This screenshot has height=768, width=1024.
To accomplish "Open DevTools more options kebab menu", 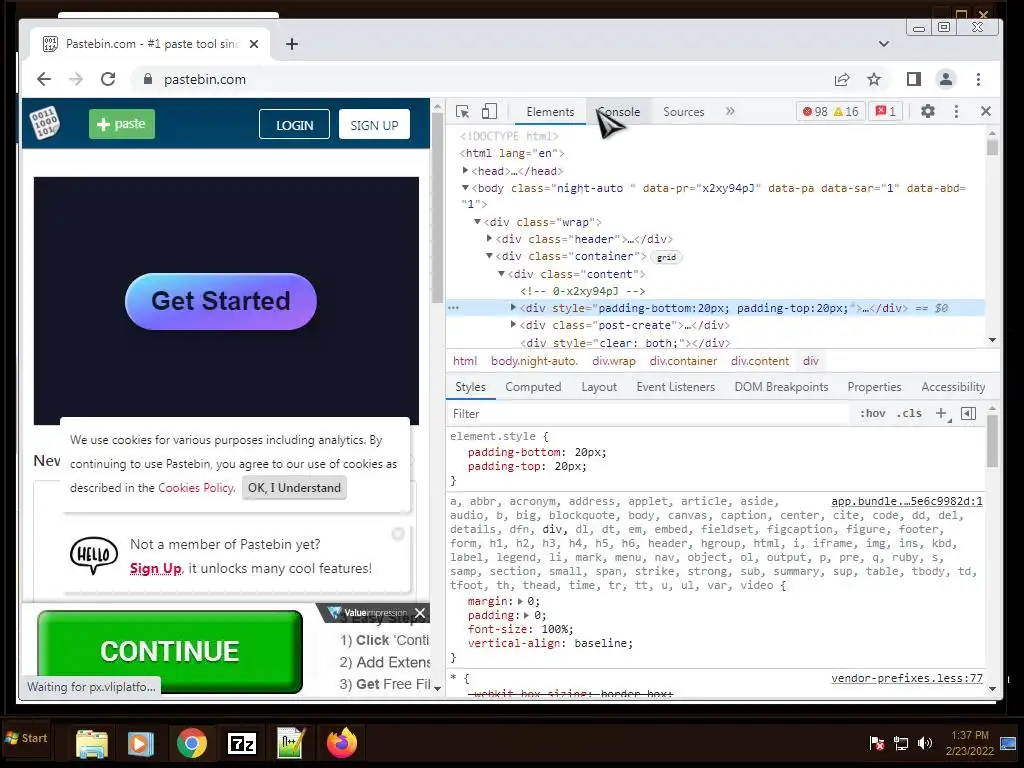I will 956,112.
